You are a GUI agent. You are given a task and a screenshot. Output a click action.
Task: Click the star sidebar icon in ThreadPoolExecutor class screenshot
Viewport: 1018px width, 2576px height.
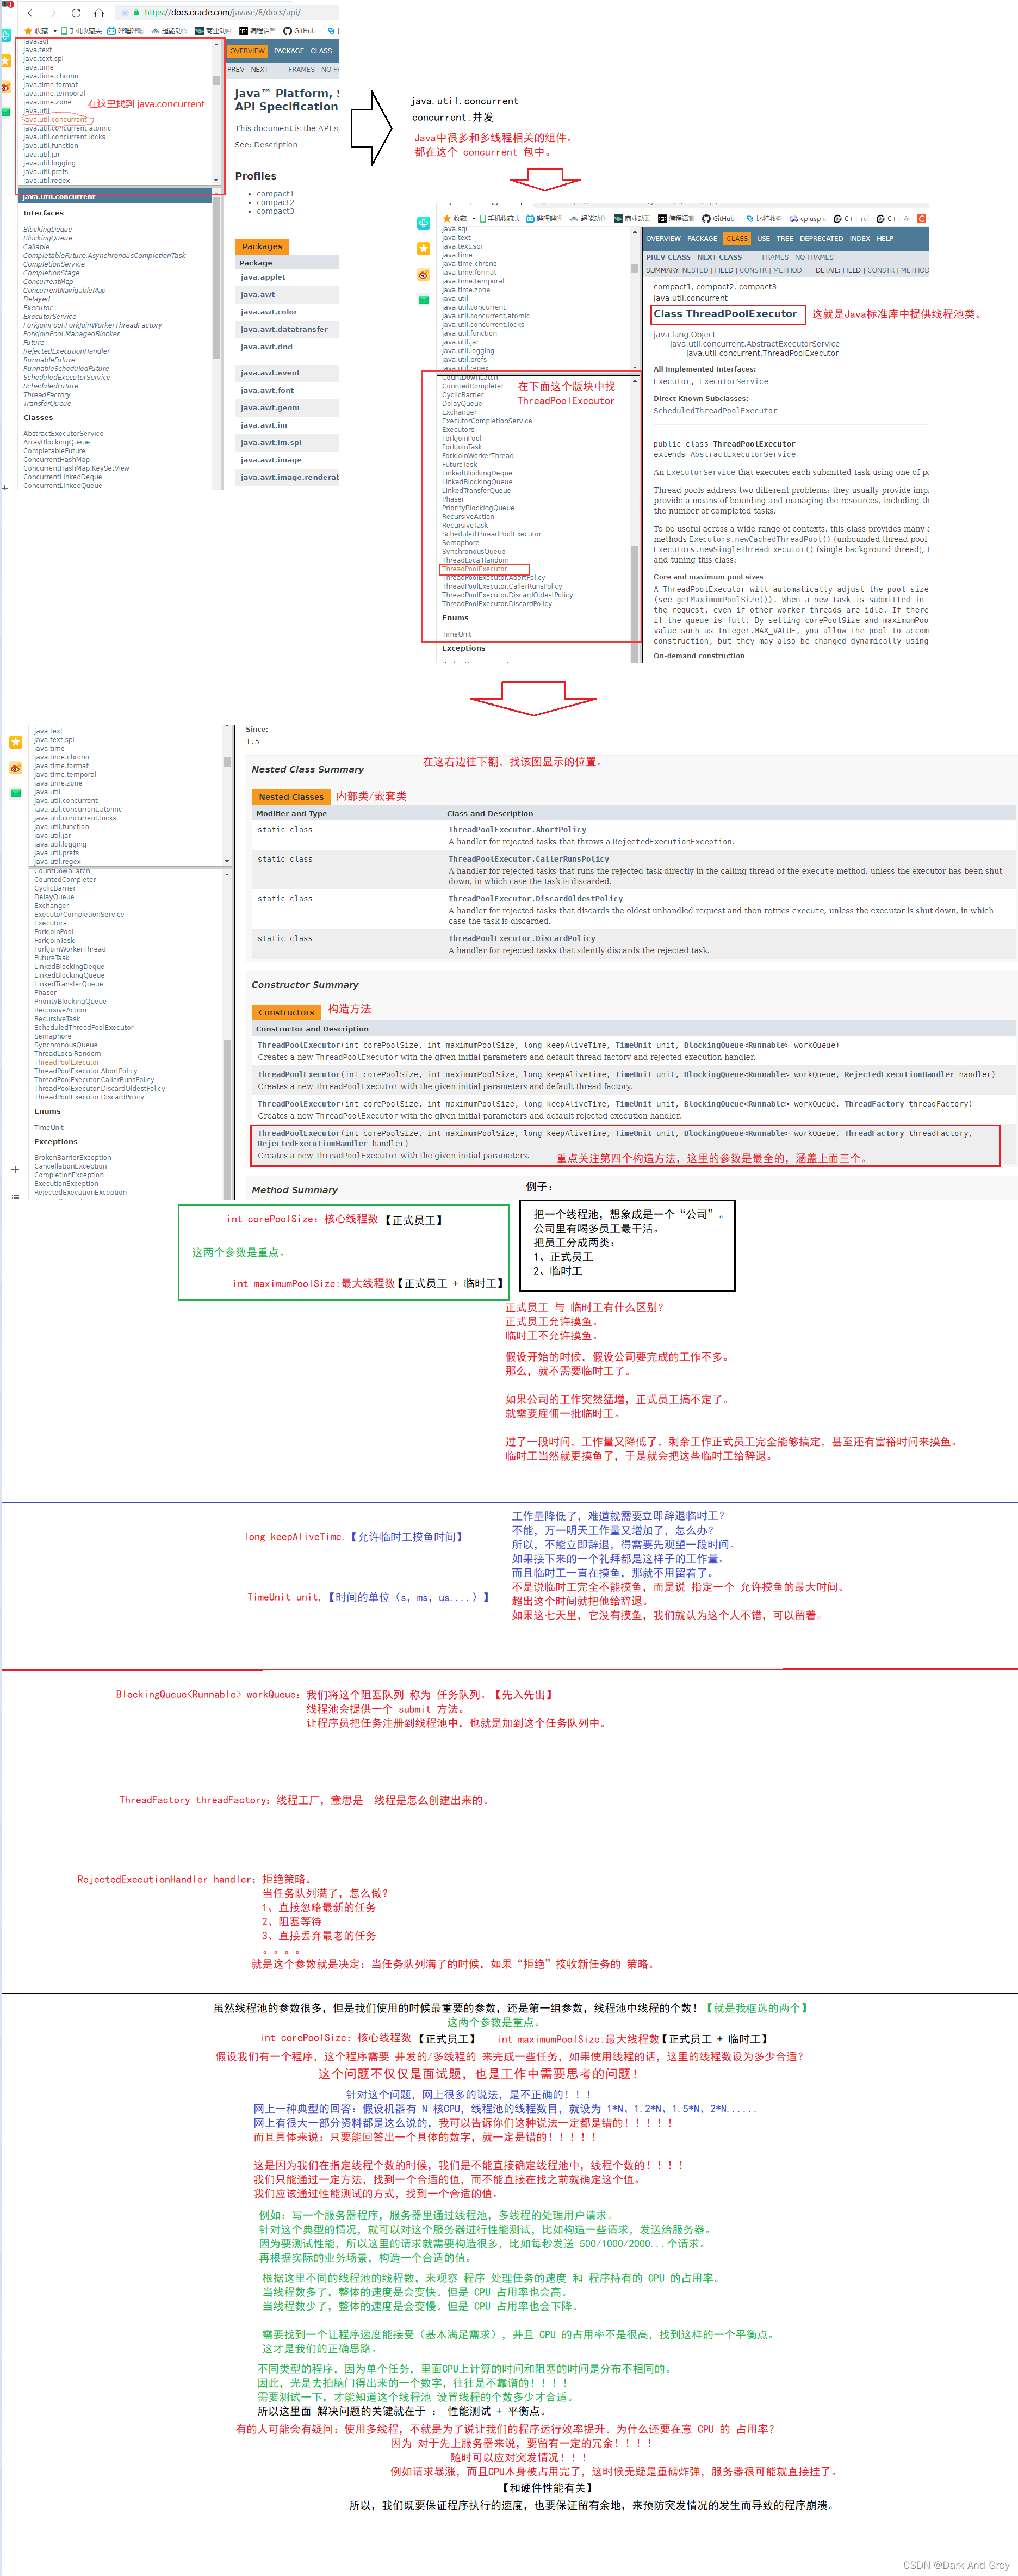click(x=423, y=248)
